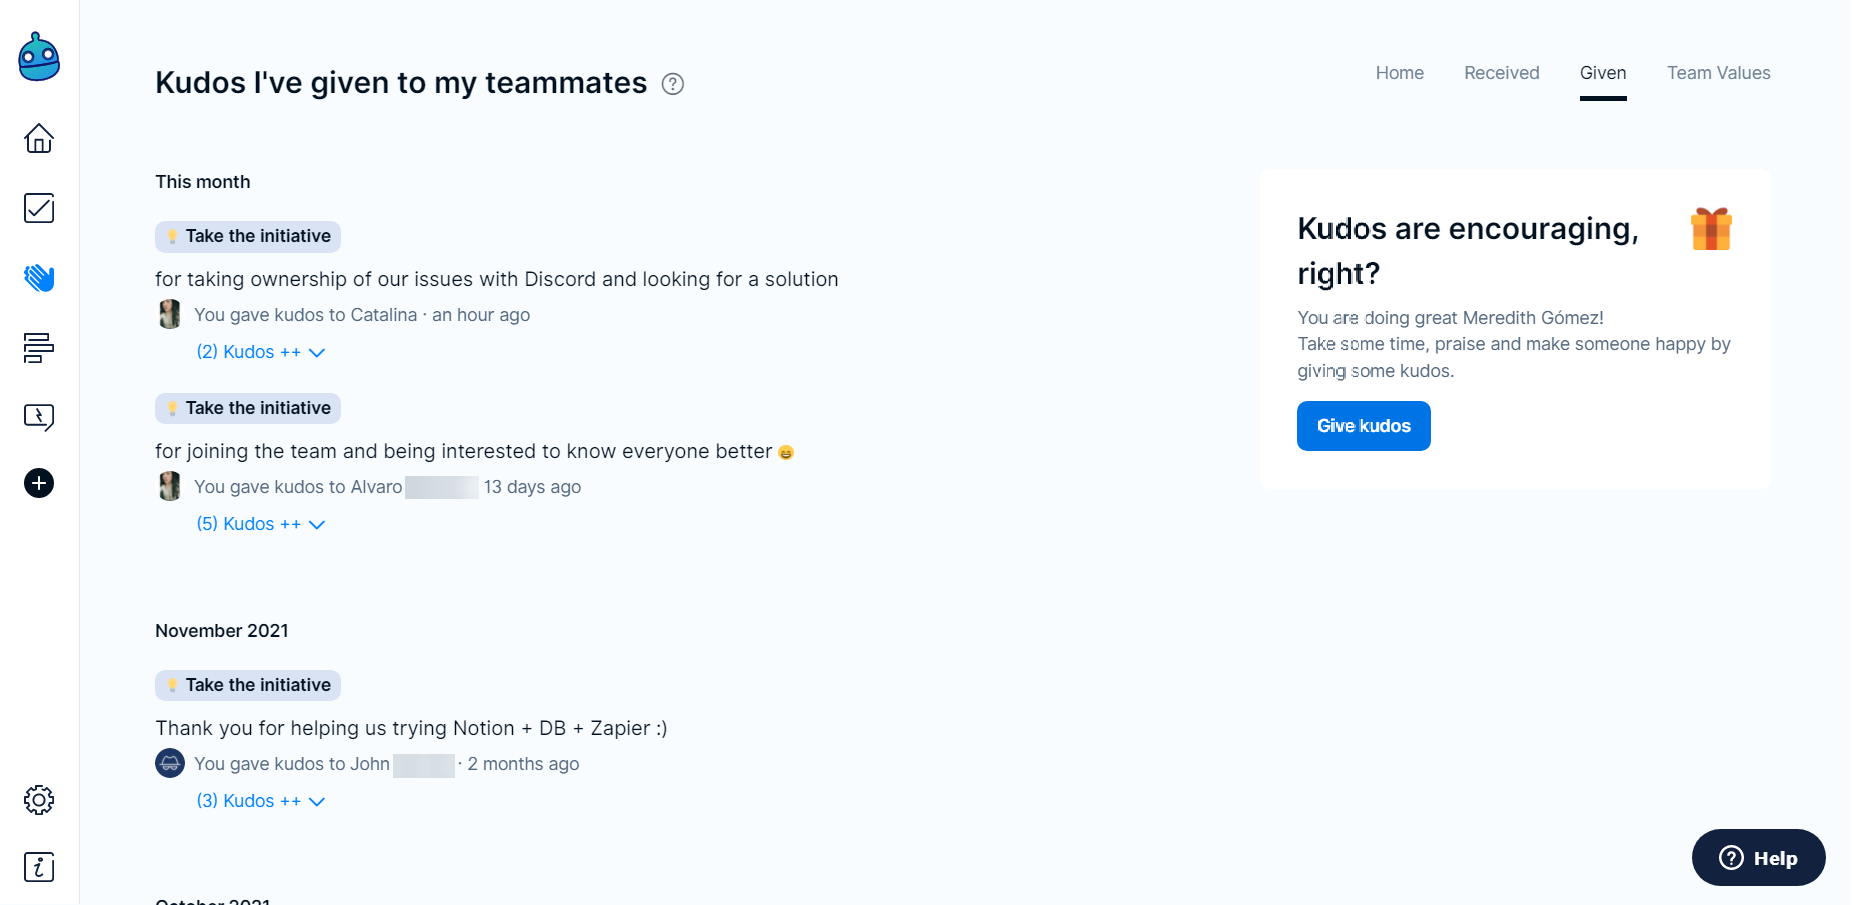This screenshot has height=905, width=1852.
Task: Open the Home icon in sidebar
Action: [x=39, y=138]
